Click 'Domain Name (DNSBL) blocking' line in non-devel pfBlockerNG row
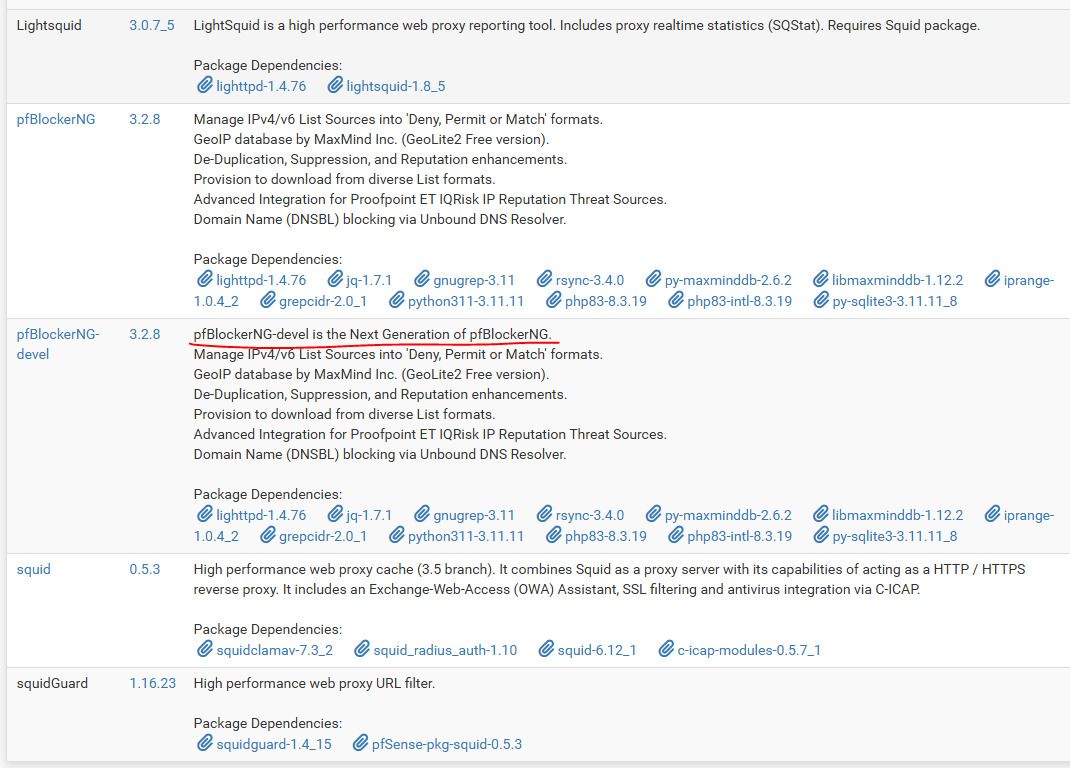Viewport: 1070px width, 768px height. pyautogui.click(x=380, y=219)
